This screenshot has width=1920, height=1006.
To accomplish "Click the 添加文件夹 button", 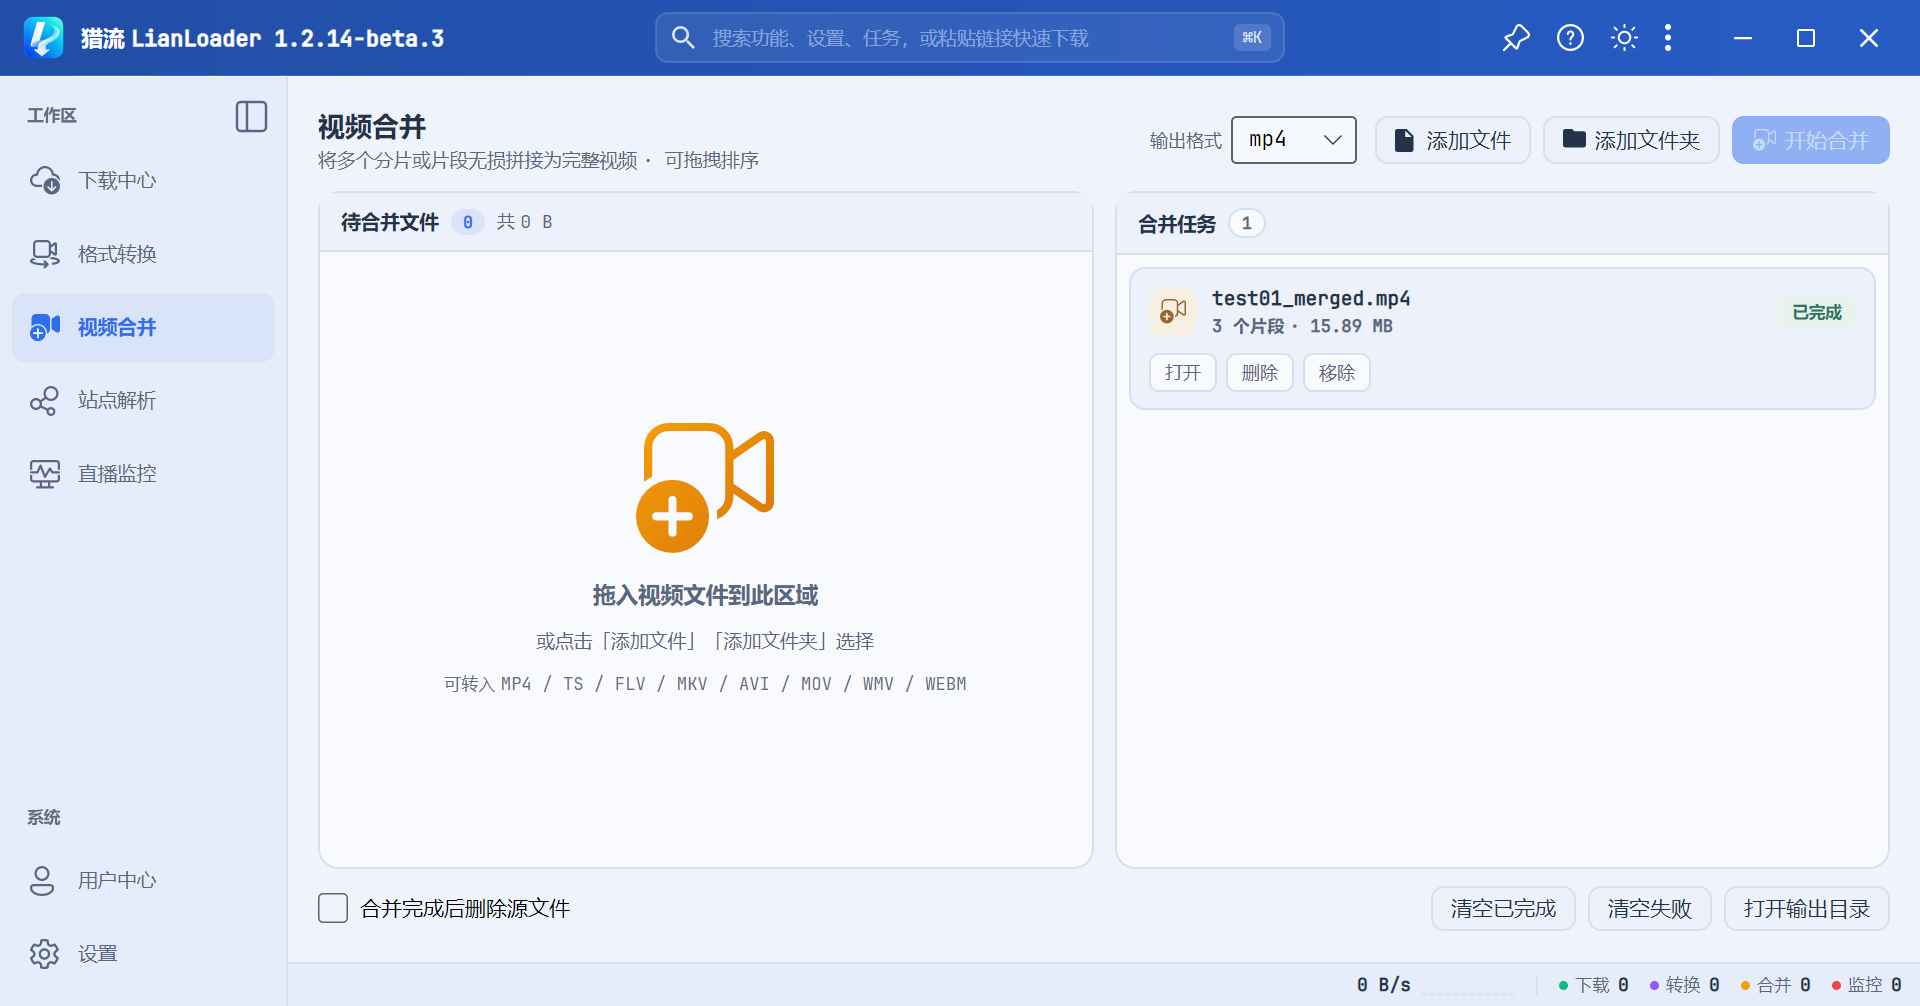I will tap(1631, 140).
